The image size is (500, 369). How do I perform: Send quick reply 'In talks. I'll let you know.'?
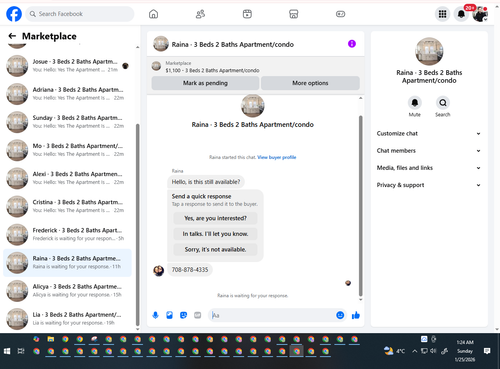pos(215,234)
